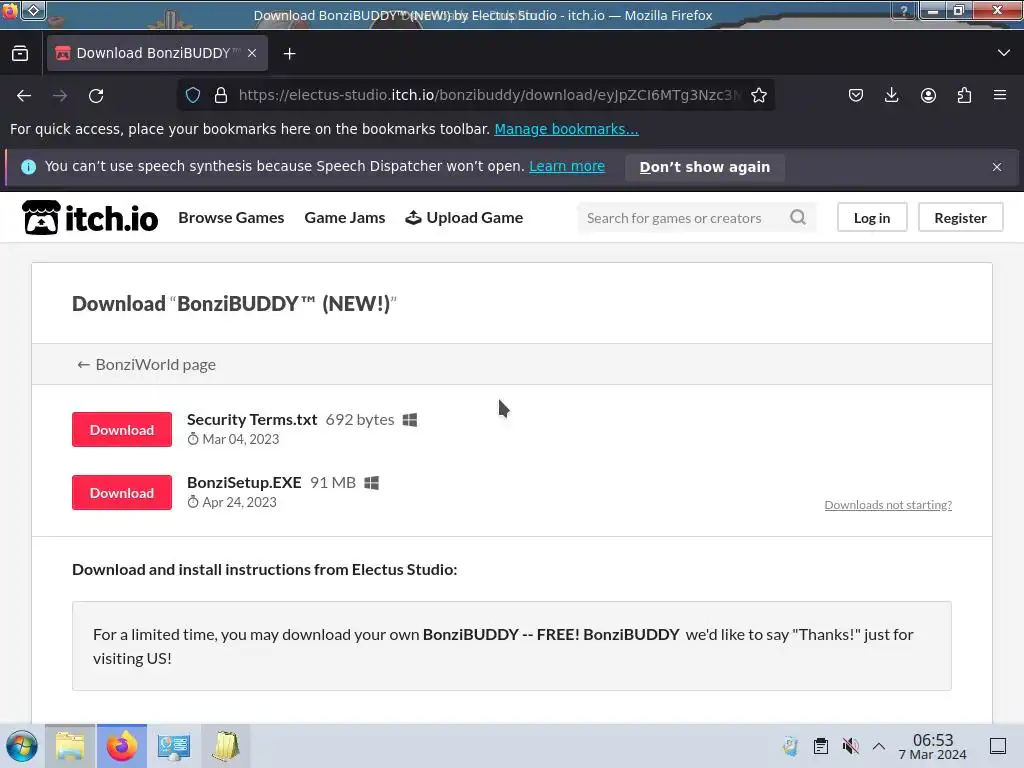The height and width of the screenshot is (768, 1024).
Task: Bookmark this page with the star icon
Action: point(758,95)
